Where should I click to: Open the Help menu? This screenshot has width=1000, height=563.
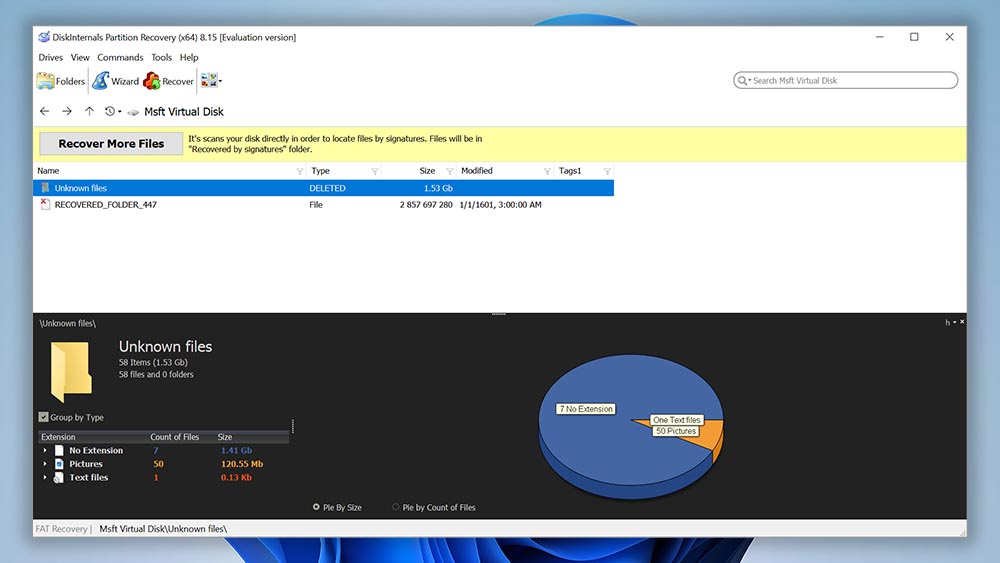click(x=189, y=57)
